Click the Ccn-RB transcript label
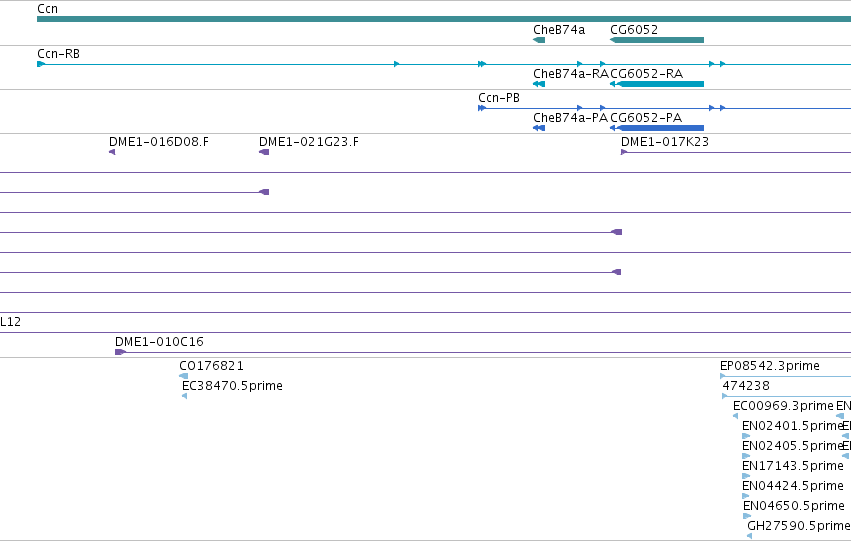The image size is (851, 541). click(59, 54)
